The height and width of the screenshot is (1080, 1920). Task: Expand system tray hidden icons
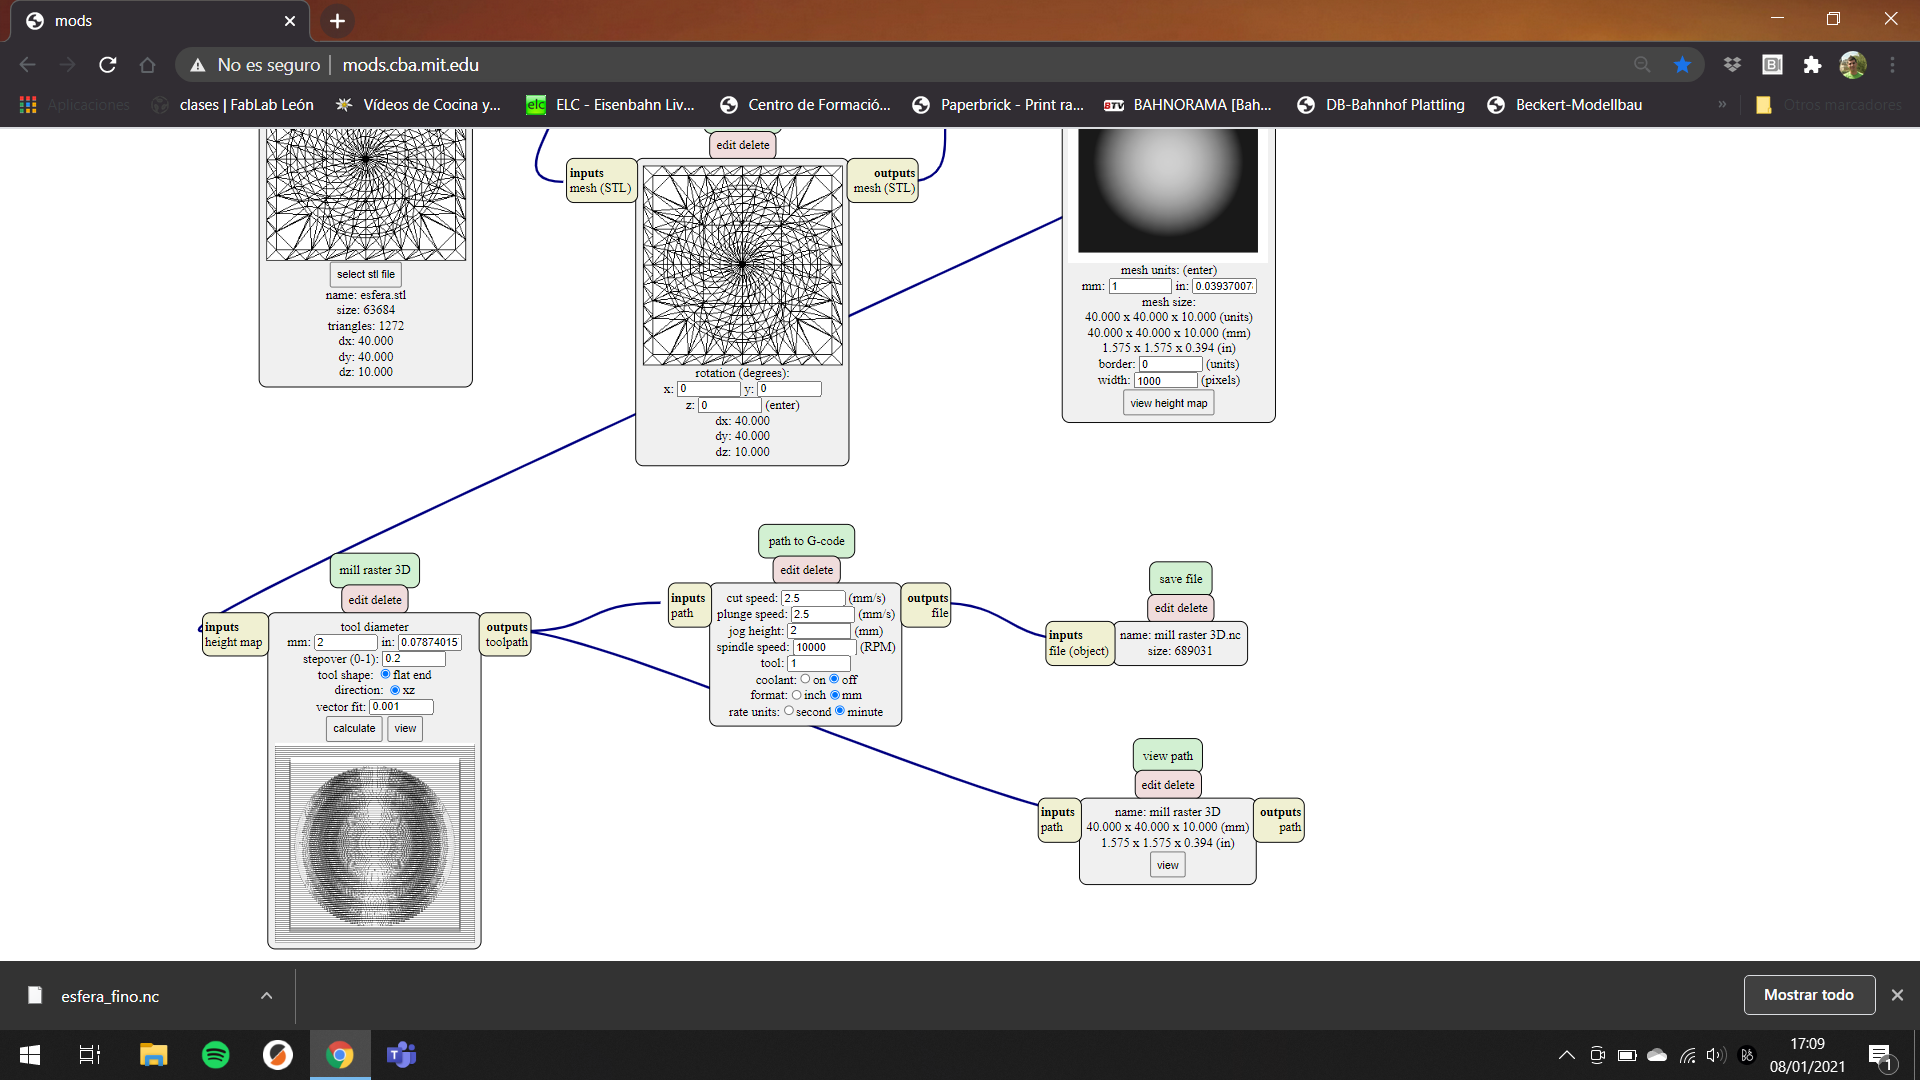point(1566,1055)
